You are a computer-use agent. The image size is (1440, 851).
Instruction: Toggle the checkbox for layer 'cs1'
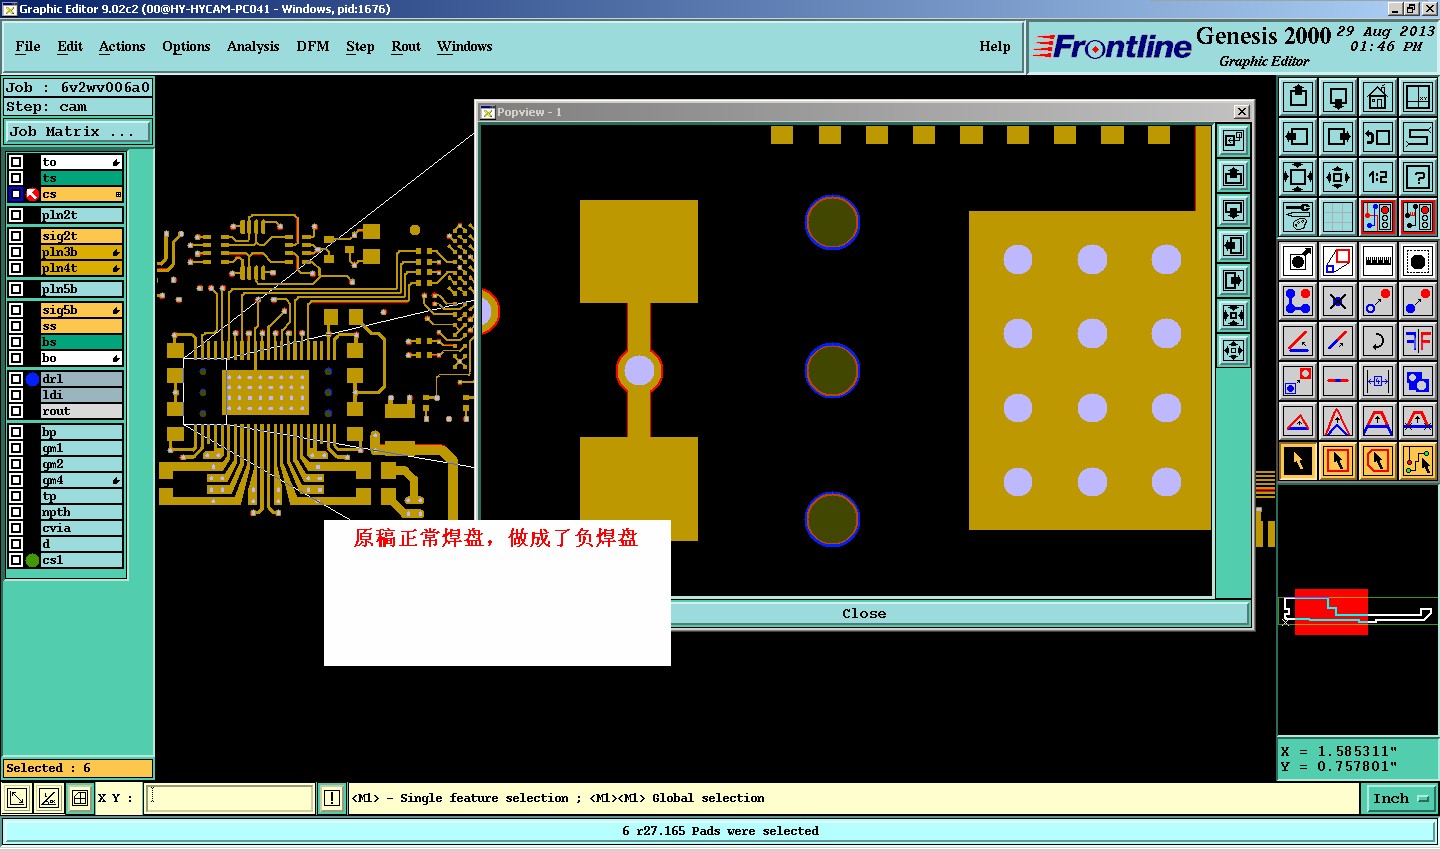coord(16,560)
